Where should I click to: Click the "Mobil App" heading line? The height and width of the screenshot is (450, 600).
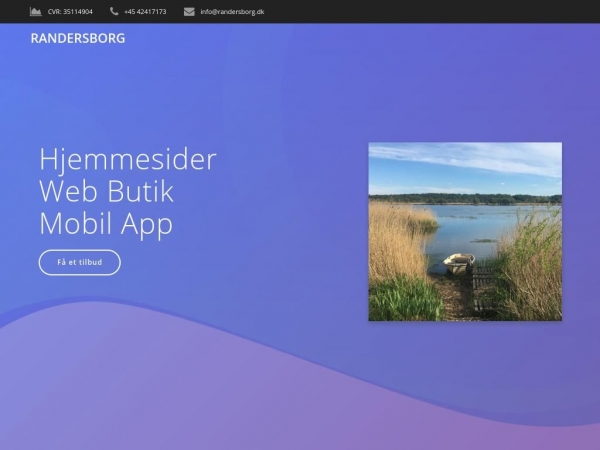[106, 223]
